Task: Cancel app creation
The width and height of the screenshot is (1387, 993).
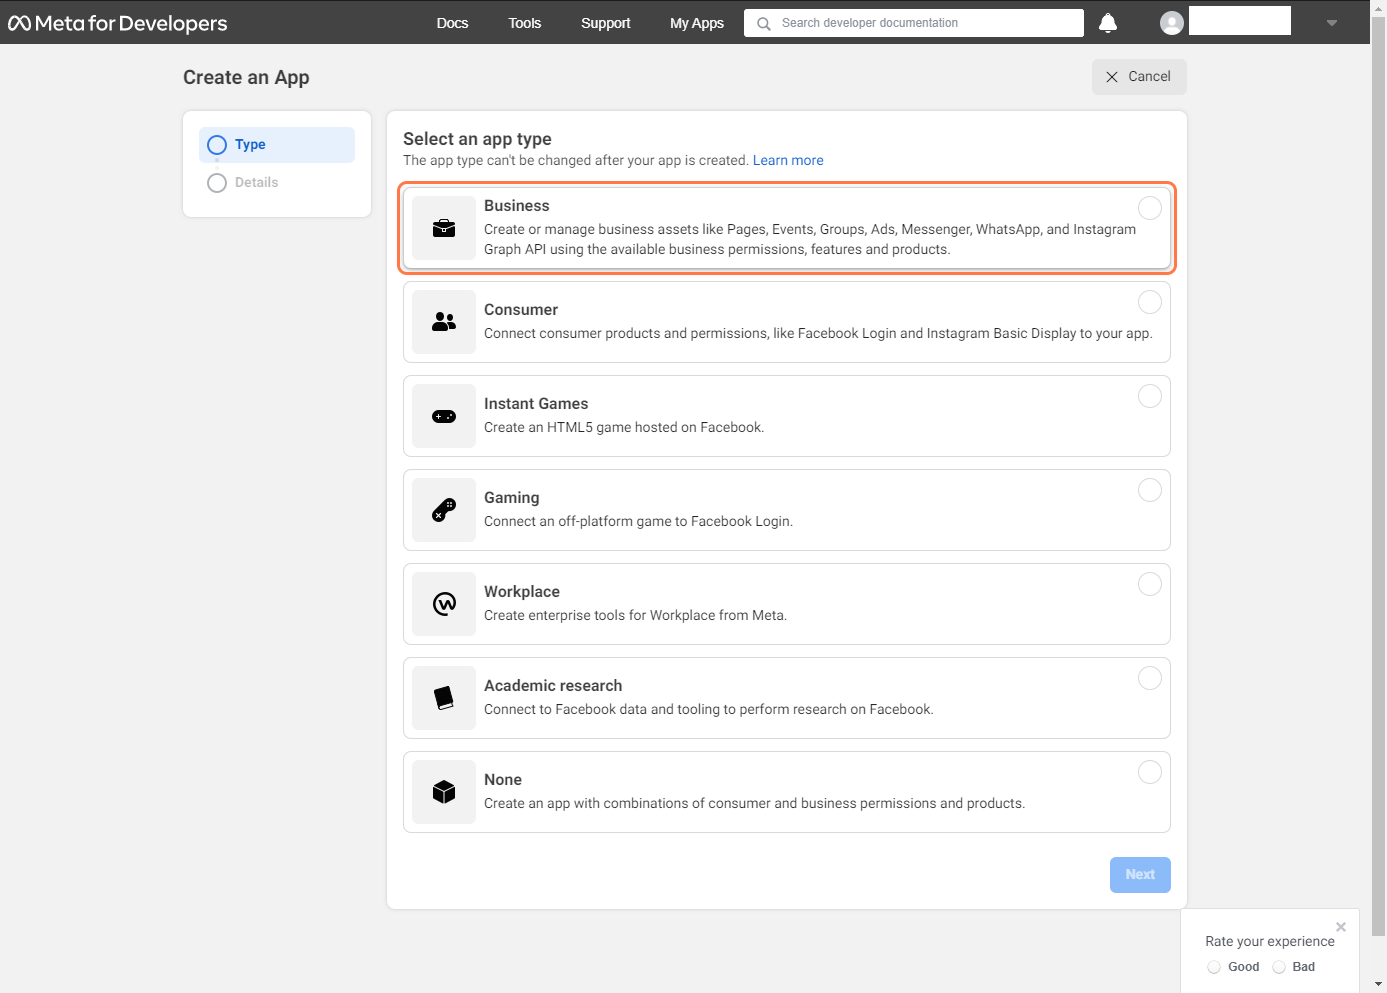Action: (x=1139, y=77)
